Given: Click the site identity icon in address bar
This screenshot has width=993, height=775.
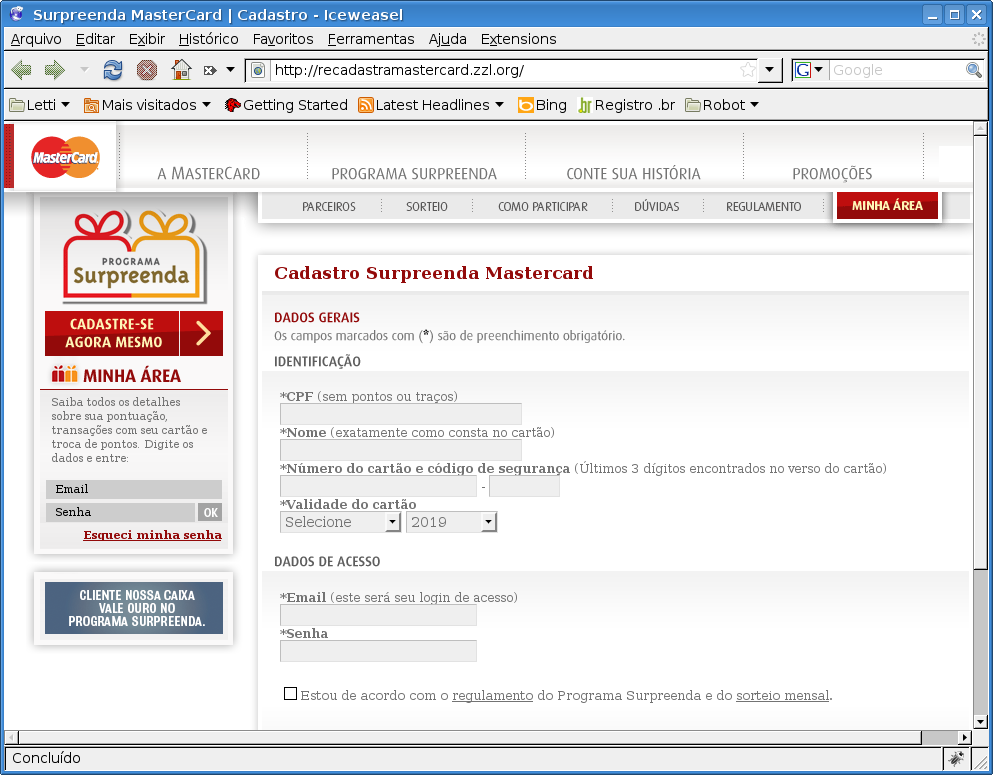Looking at the screenshot, I should pyautogui.click(x=258, y=70).
